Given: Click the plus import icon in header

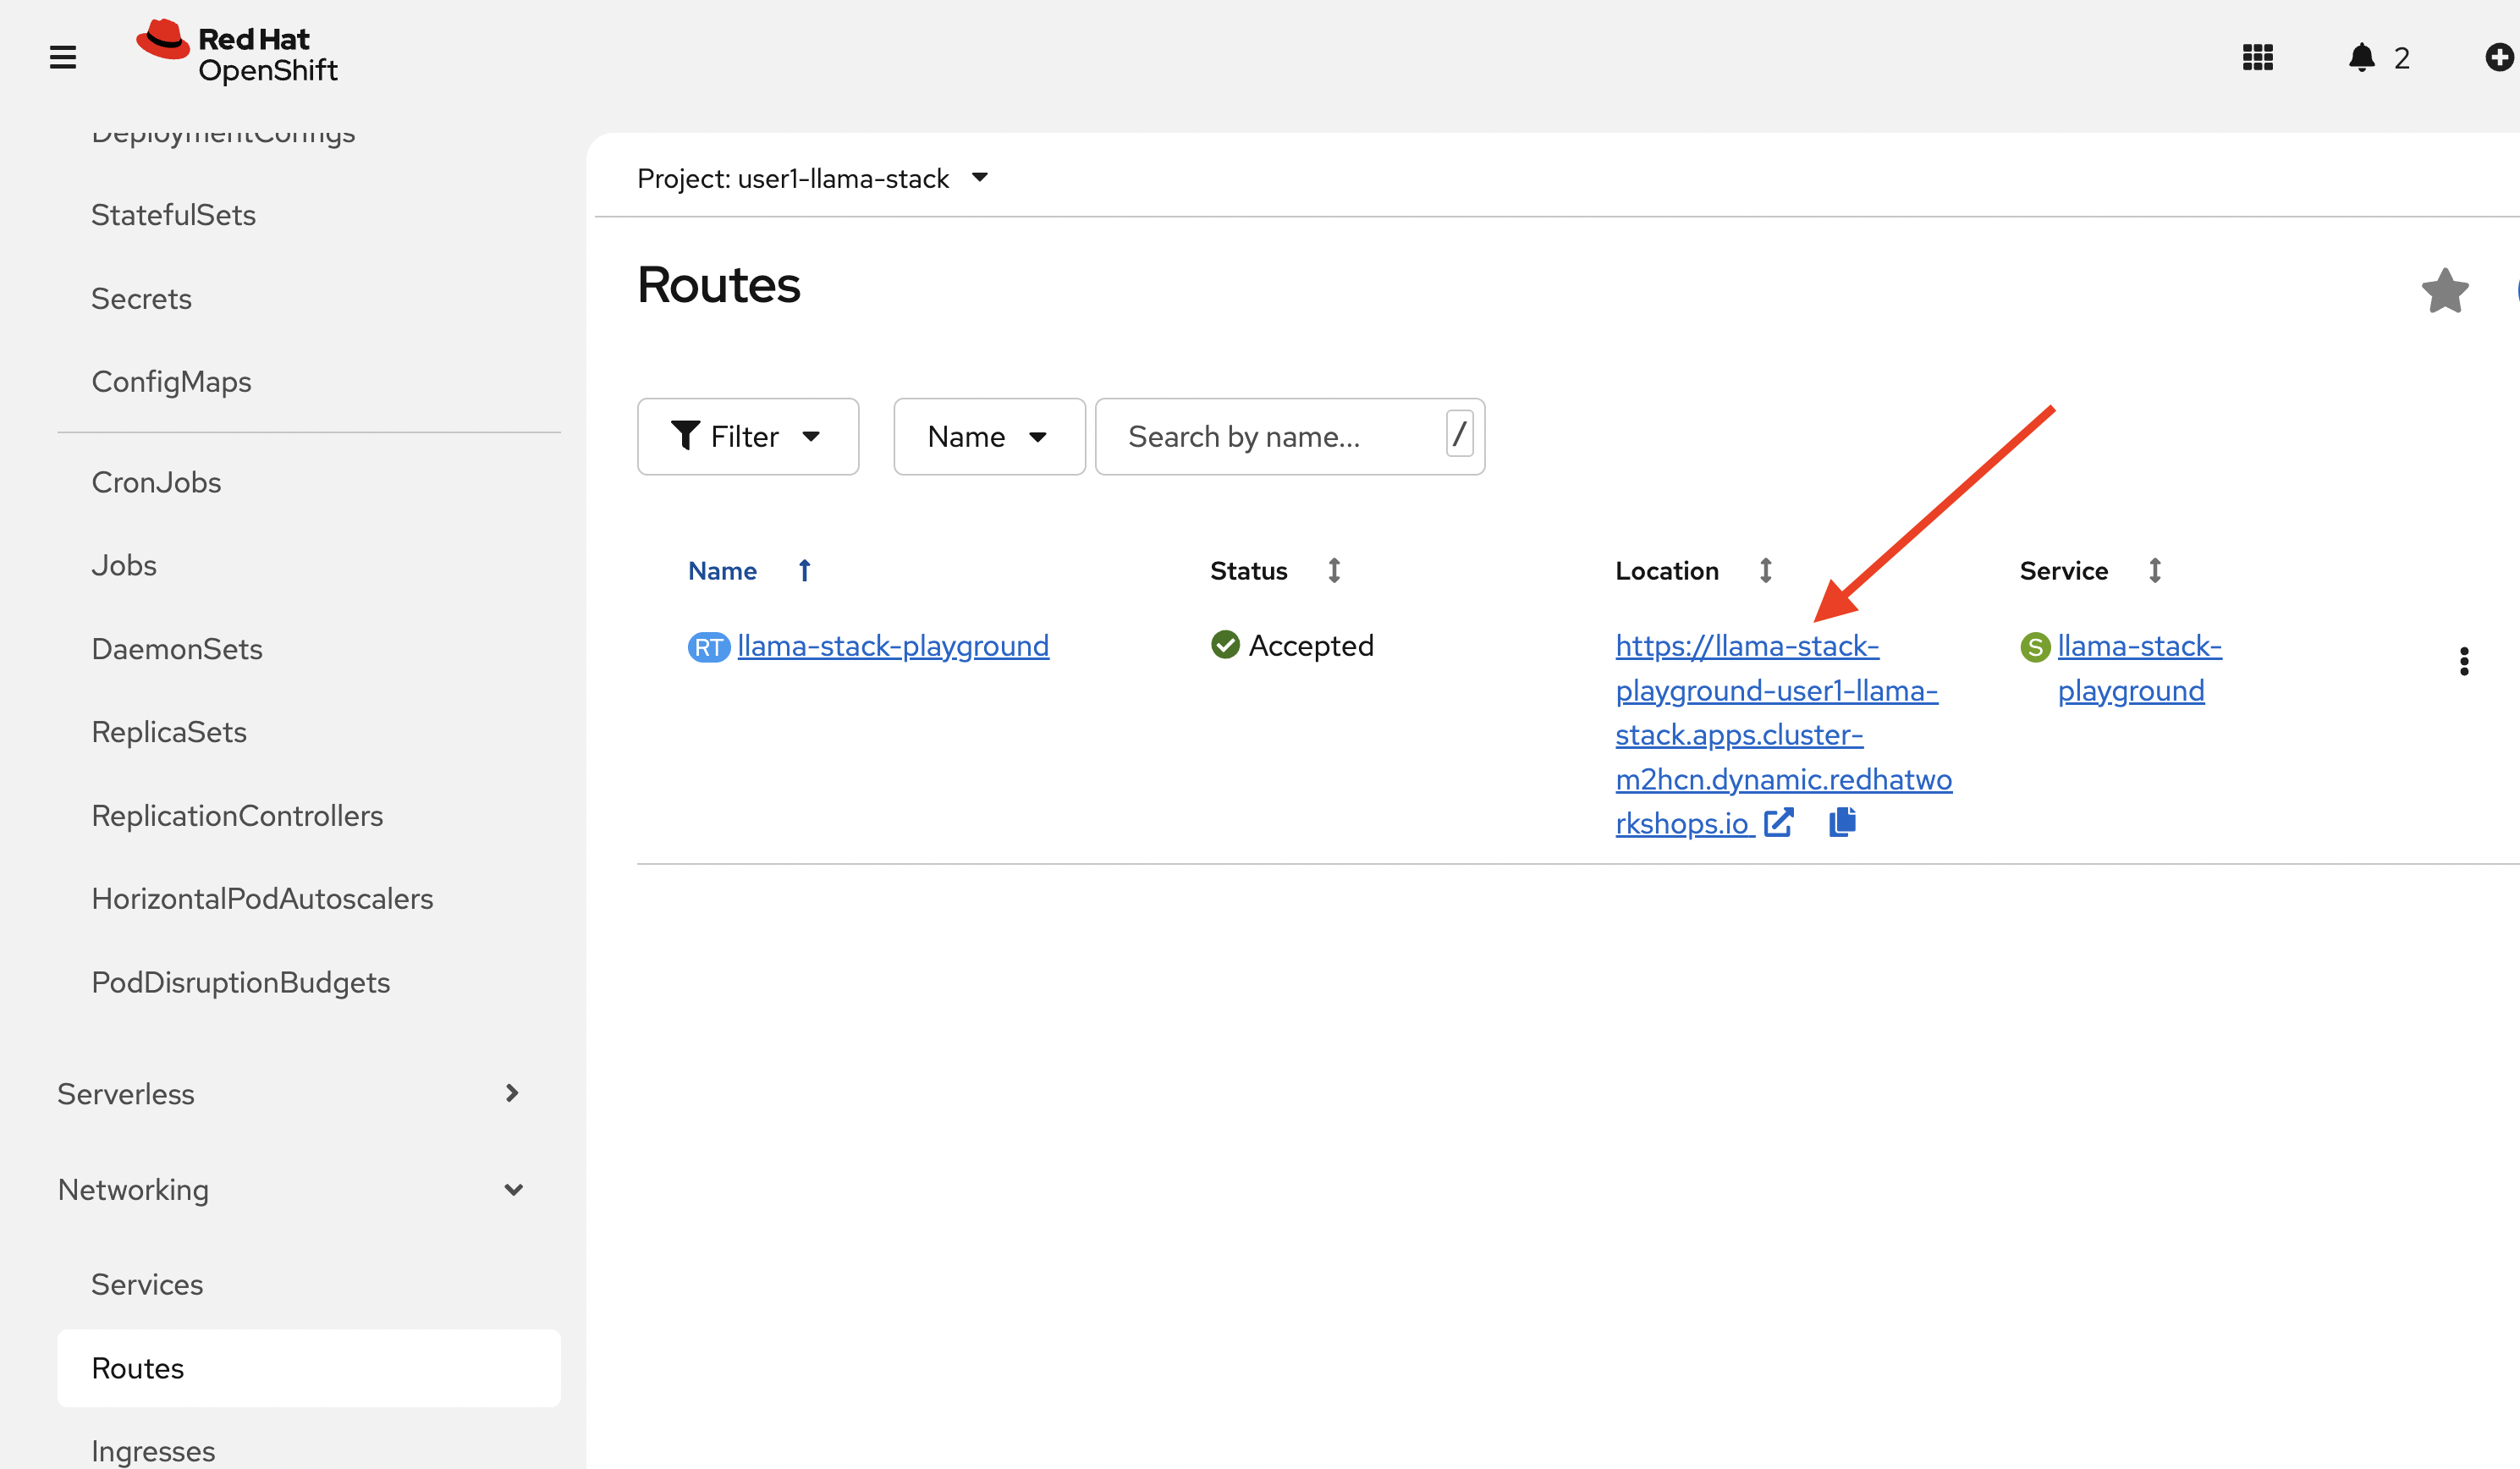Looking at the screenshot, I should pyautogui.click(x=2498, y=57).
